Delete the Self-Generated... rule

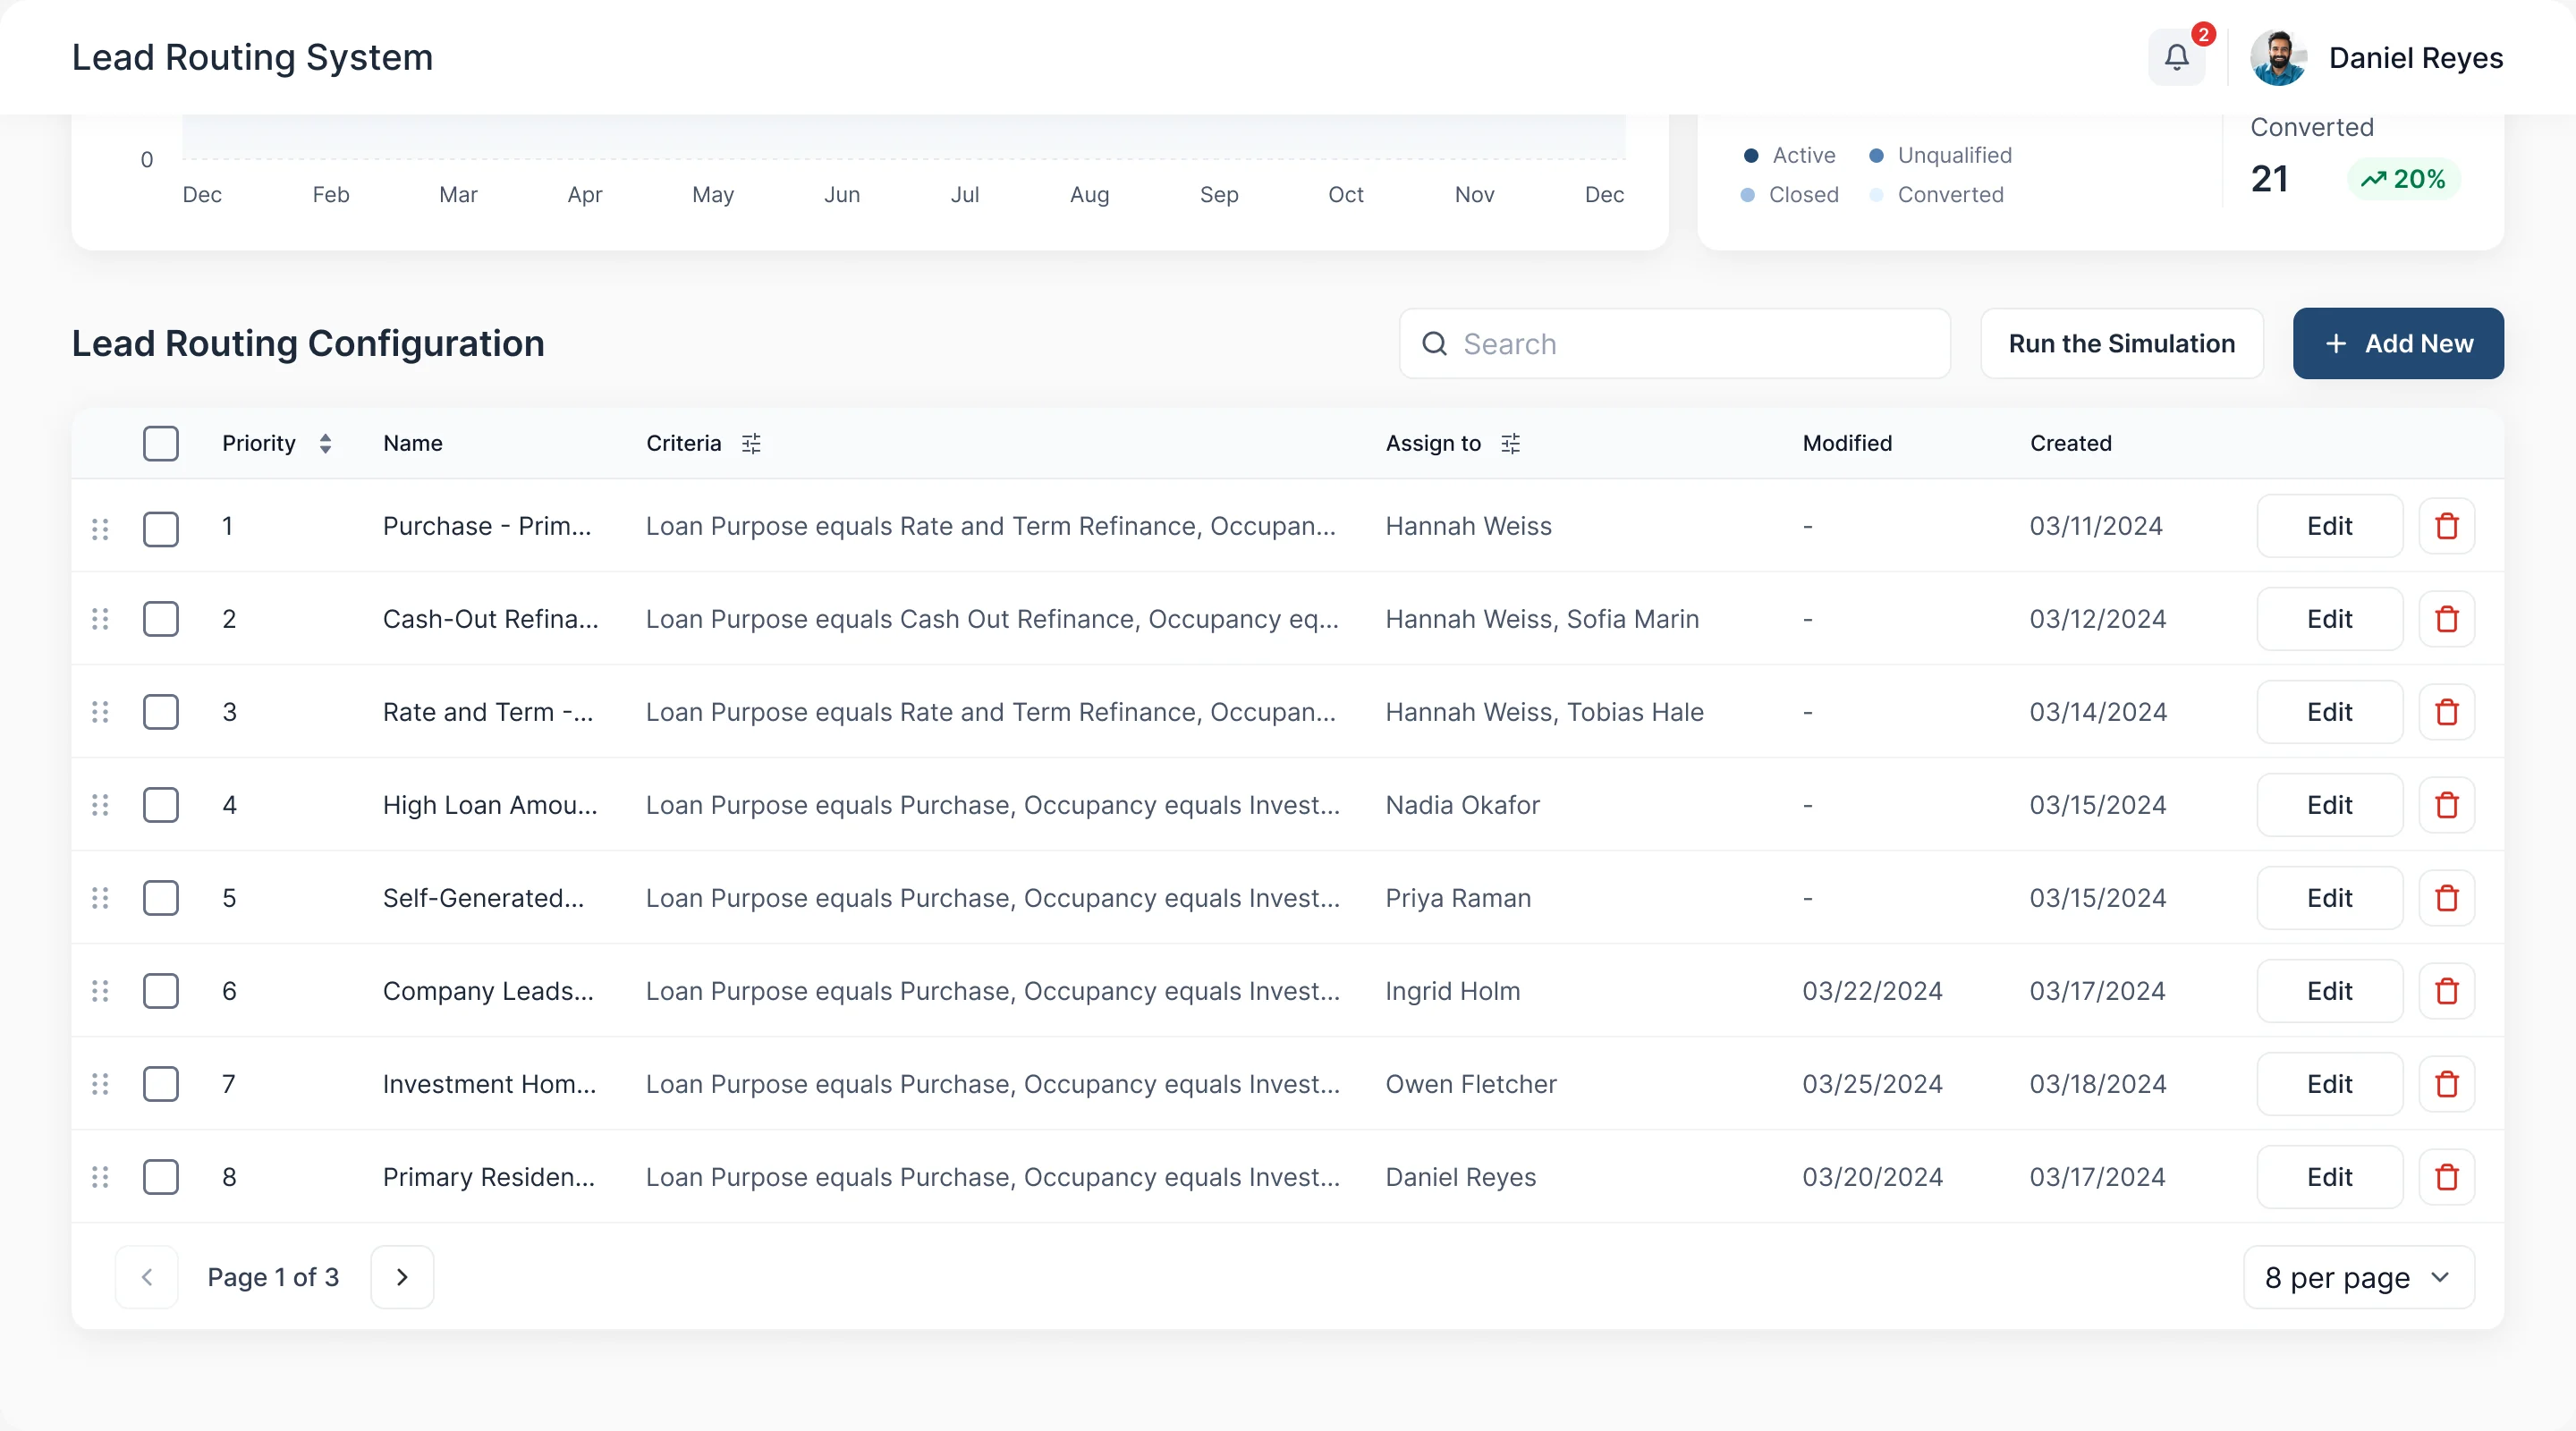(2446, 898)
